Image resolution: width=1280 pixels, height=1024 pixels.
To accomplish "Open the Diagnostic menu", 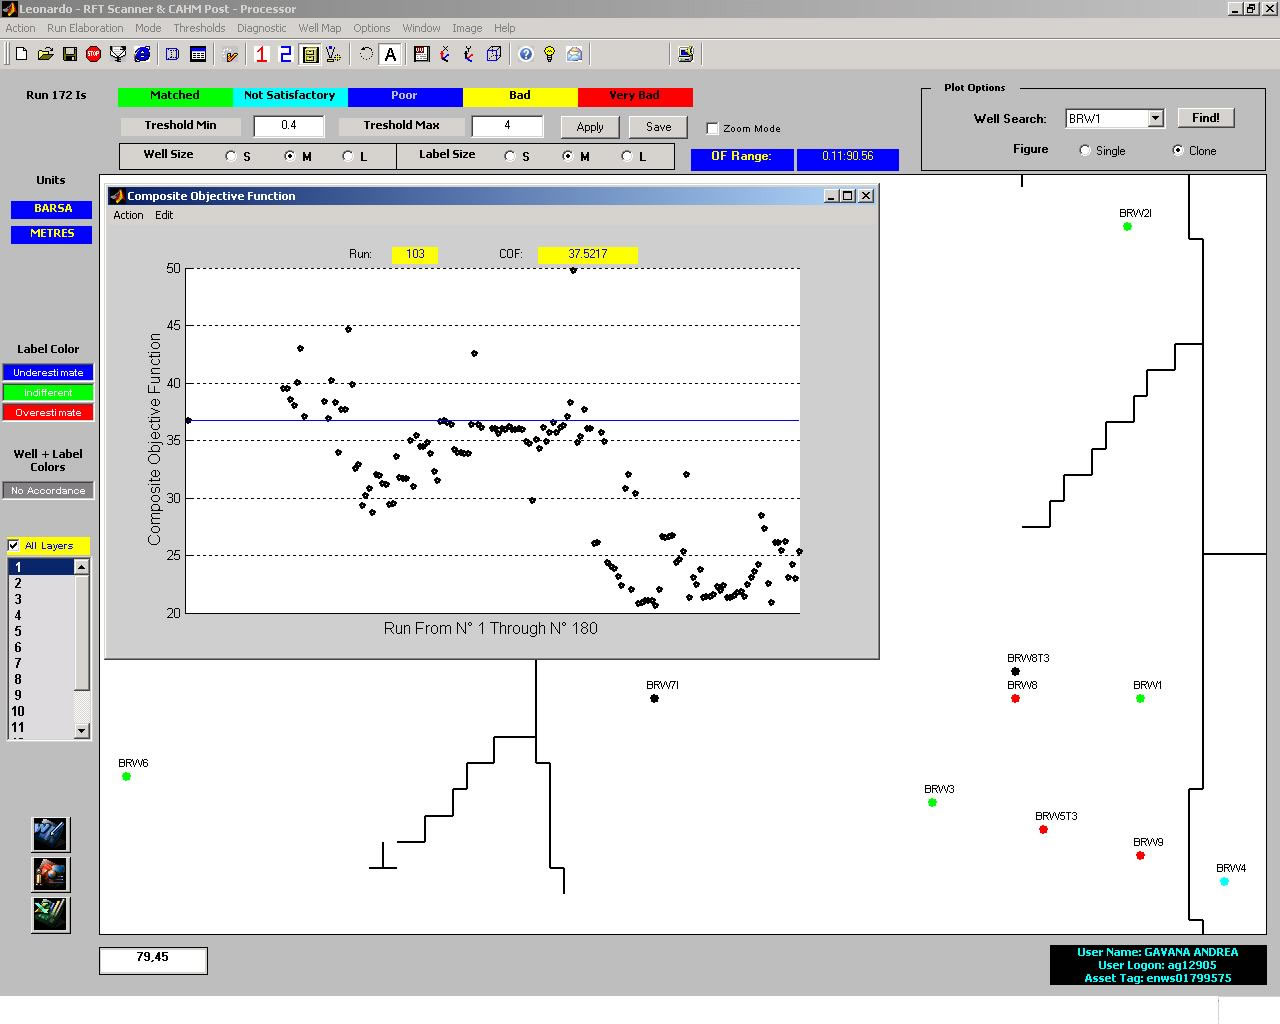I will [261, 28].
